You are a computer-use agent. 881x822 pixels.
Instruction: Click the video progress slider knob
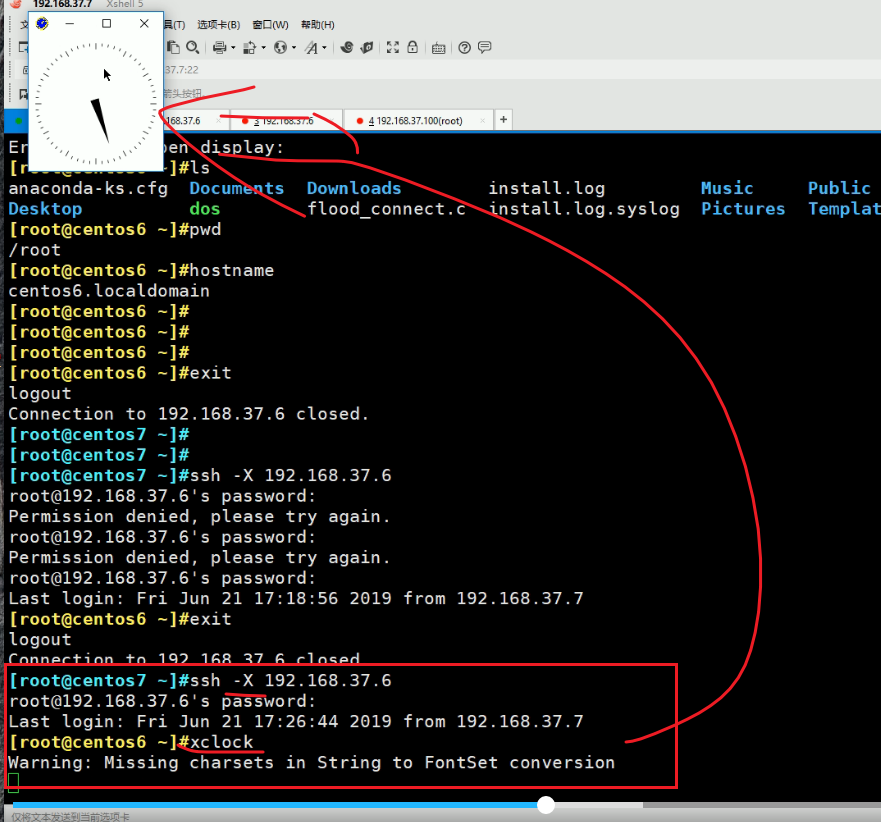coord(546,805)
